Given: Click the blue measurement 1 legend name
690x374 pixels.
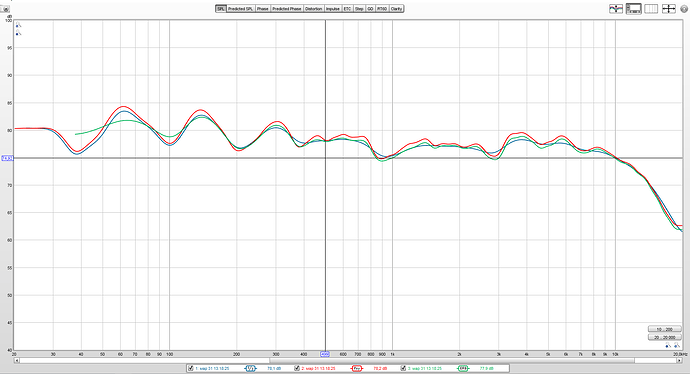Looking at the screenshot, I should pos(212,368).
